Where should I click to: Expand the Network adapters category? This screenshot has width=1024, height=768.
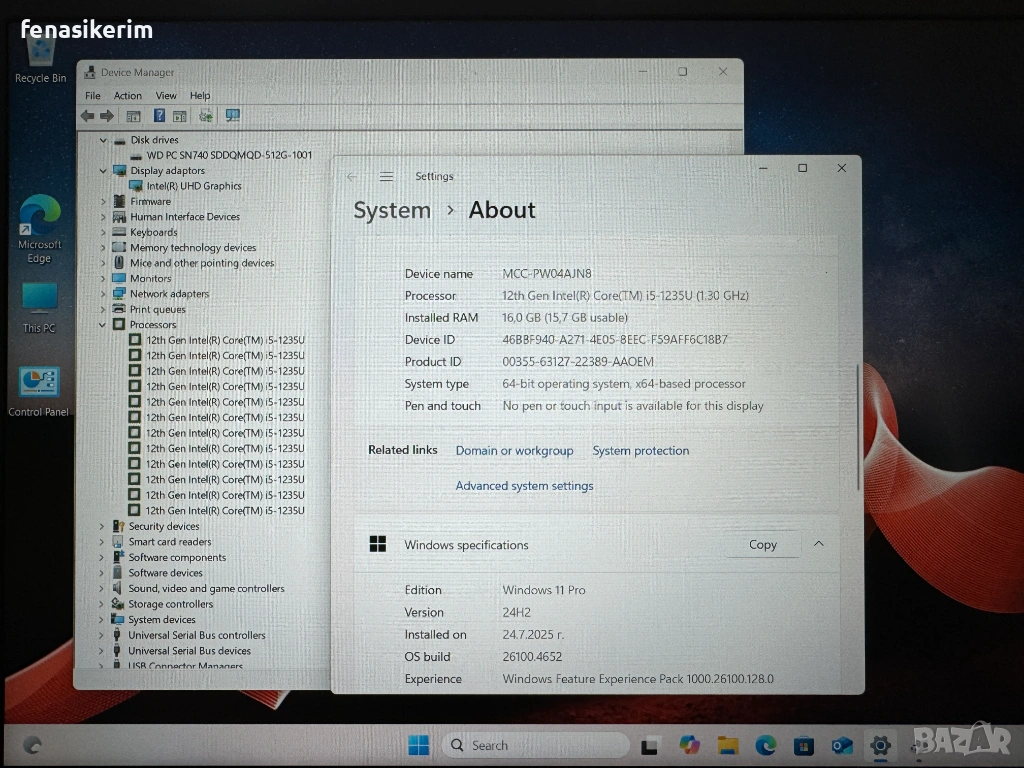point(103,294)
